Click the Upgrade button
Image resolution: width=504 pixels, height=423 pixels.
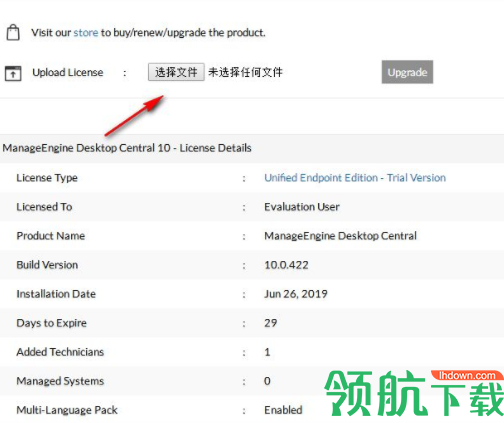407,72
